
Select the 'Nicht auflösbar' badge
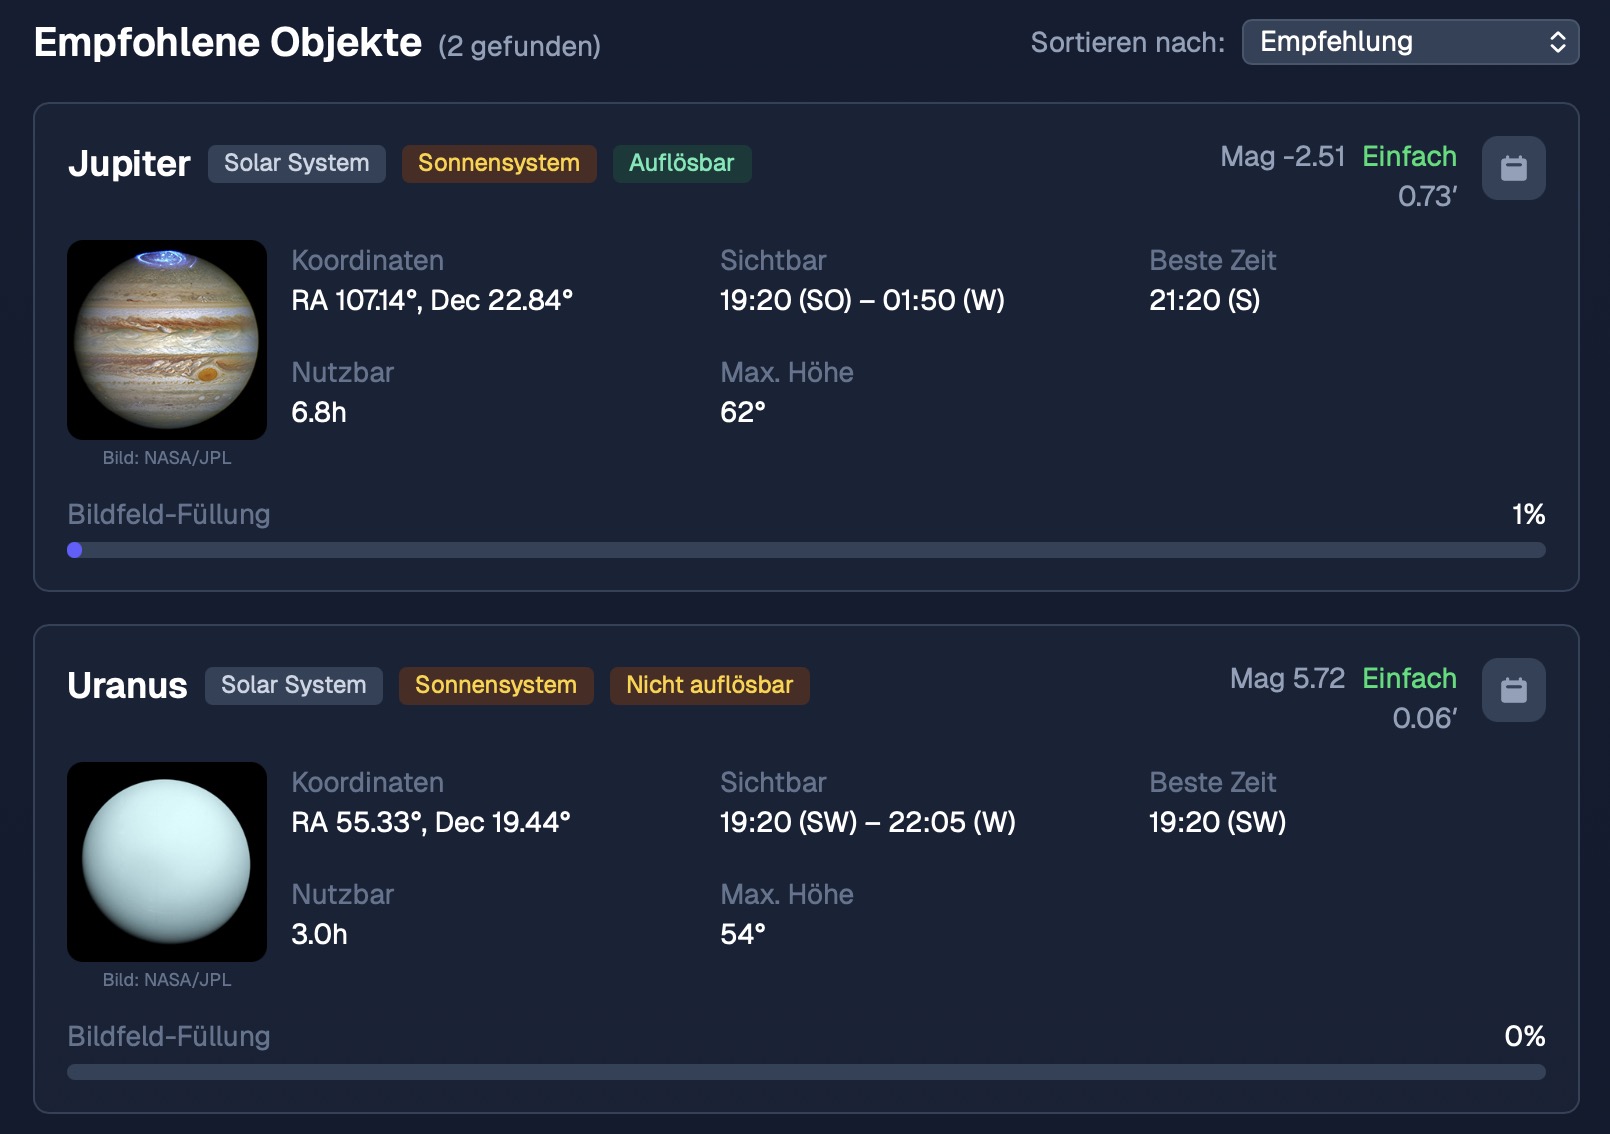pos(710,685)
